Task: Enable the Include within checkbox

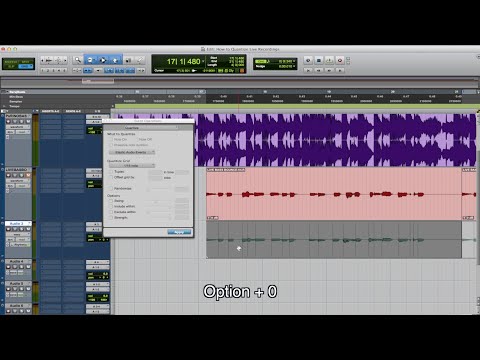Action: point(111,206)
